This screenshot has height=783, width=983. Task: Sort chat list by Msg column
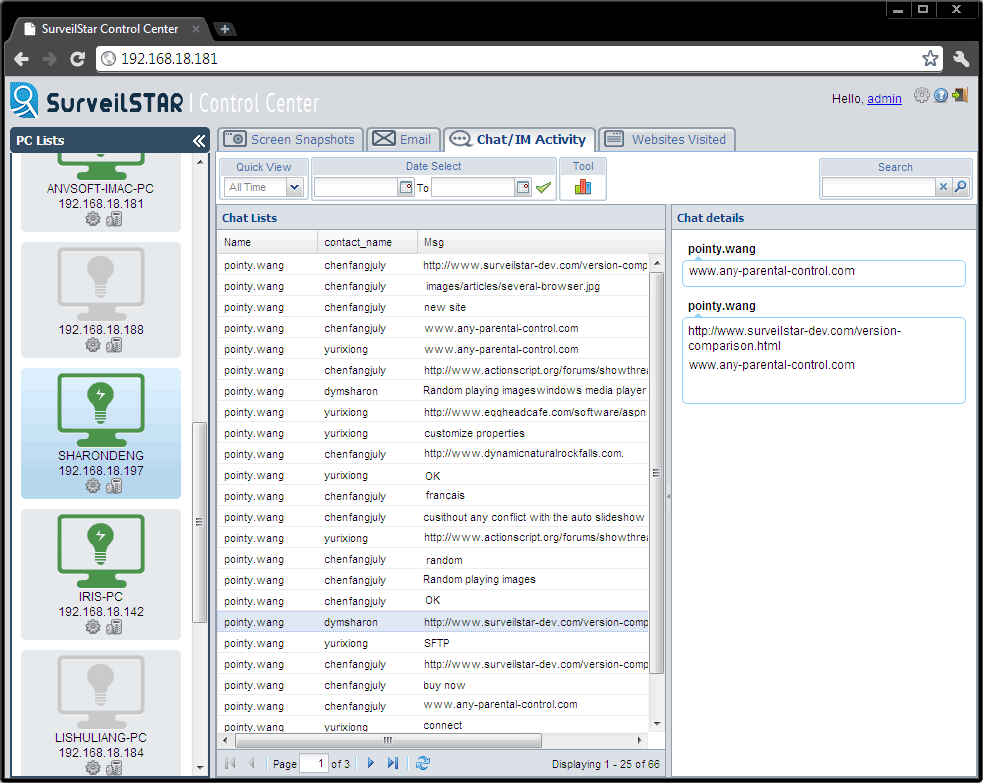(541, 242)
